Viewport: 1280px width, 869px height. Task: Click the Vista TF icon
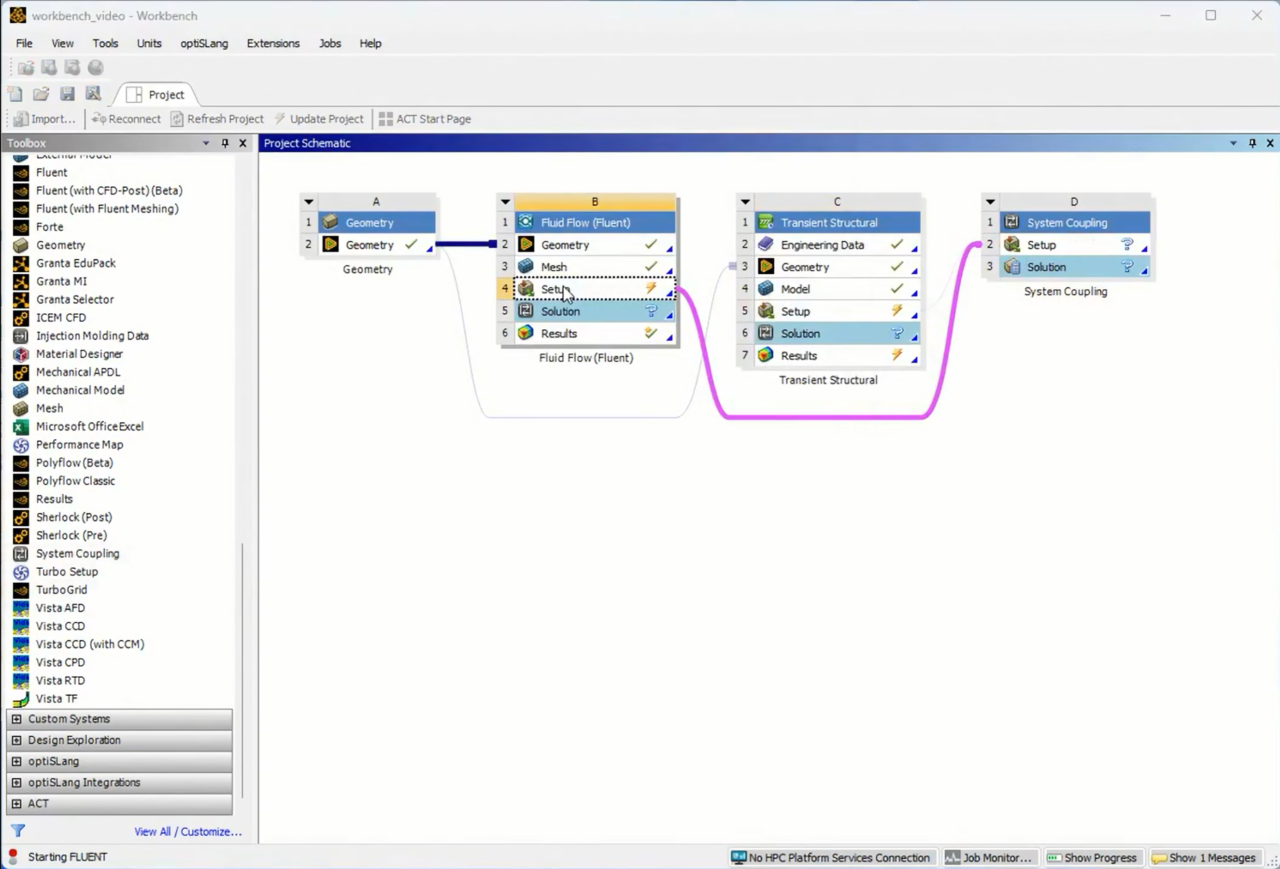click(21, 699)
